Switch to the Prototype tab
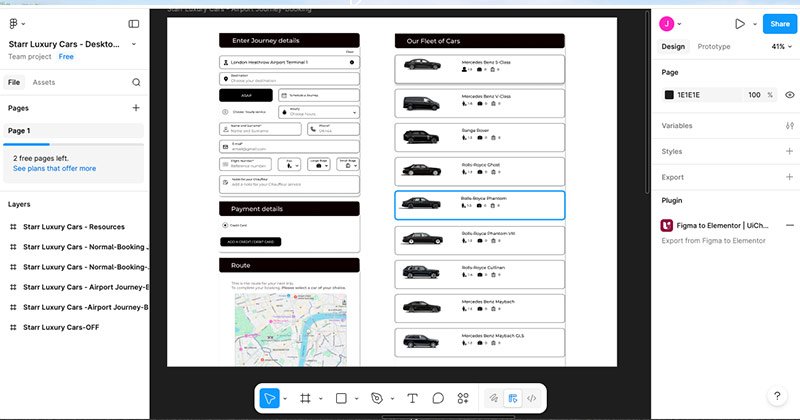 click(713, 47)
